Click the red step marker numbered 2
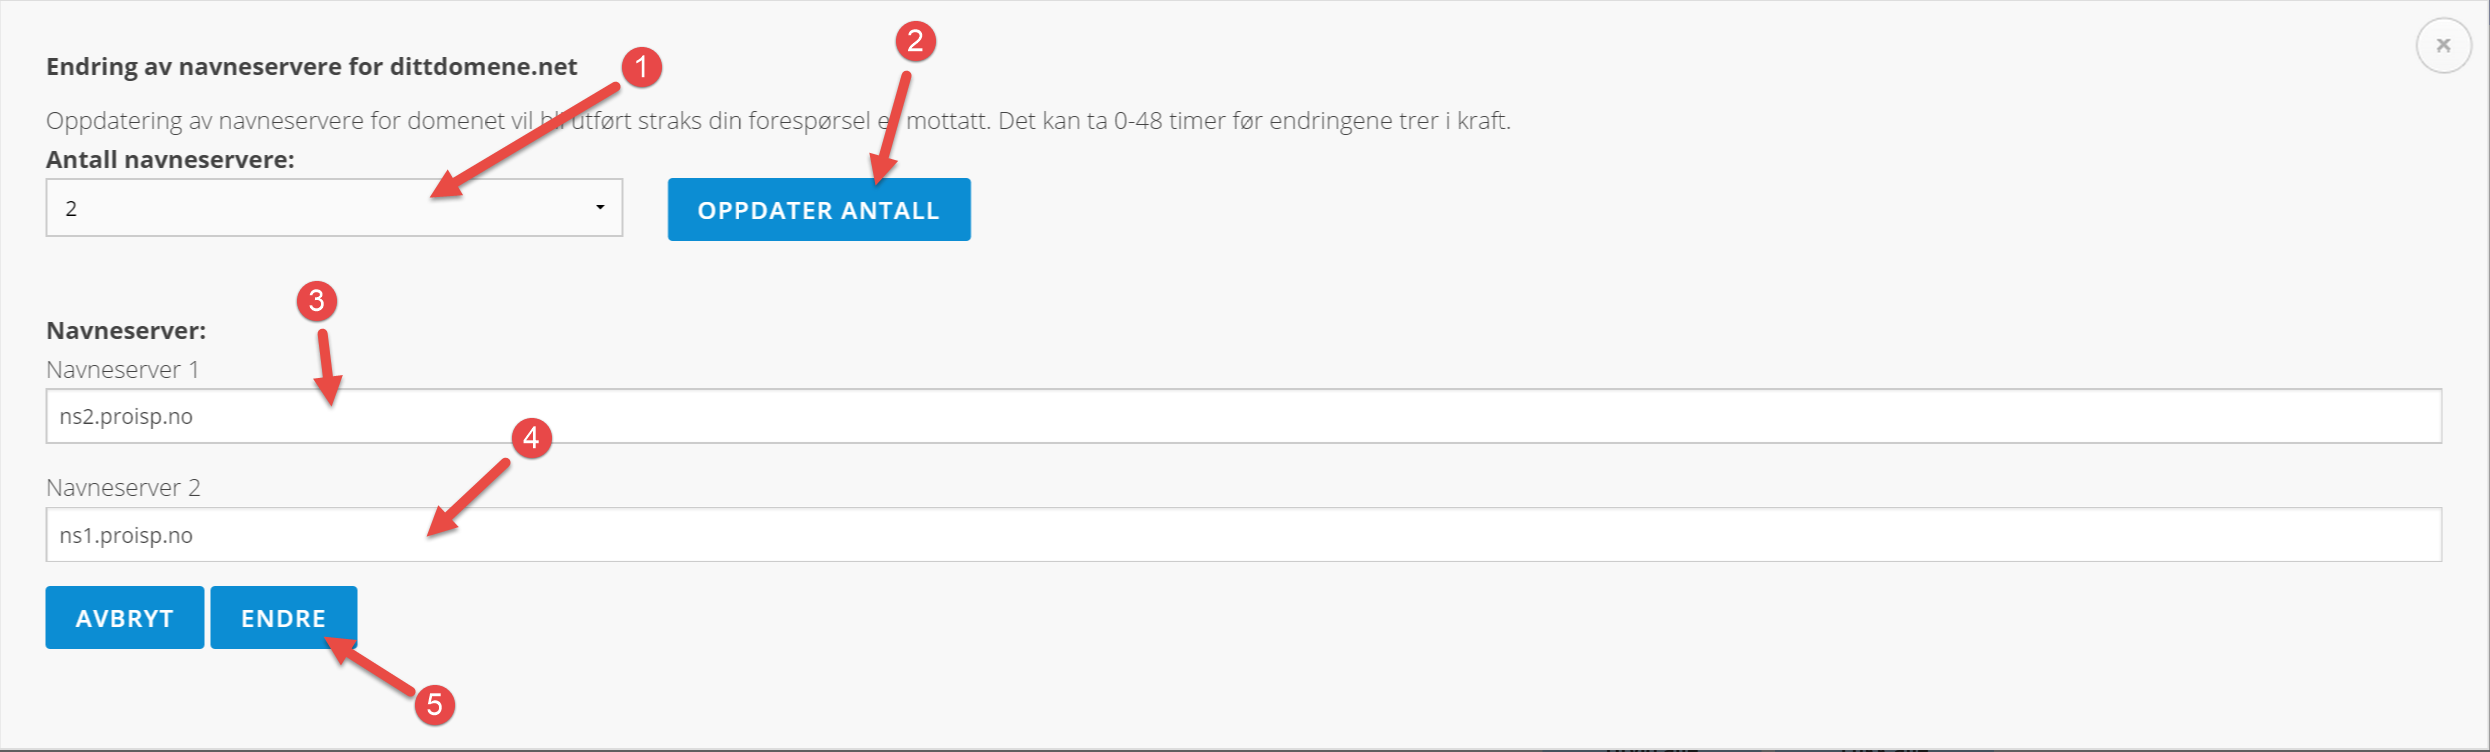Image resolution: width=2490 pixels, height=752 pixels. tap(915, 42)
